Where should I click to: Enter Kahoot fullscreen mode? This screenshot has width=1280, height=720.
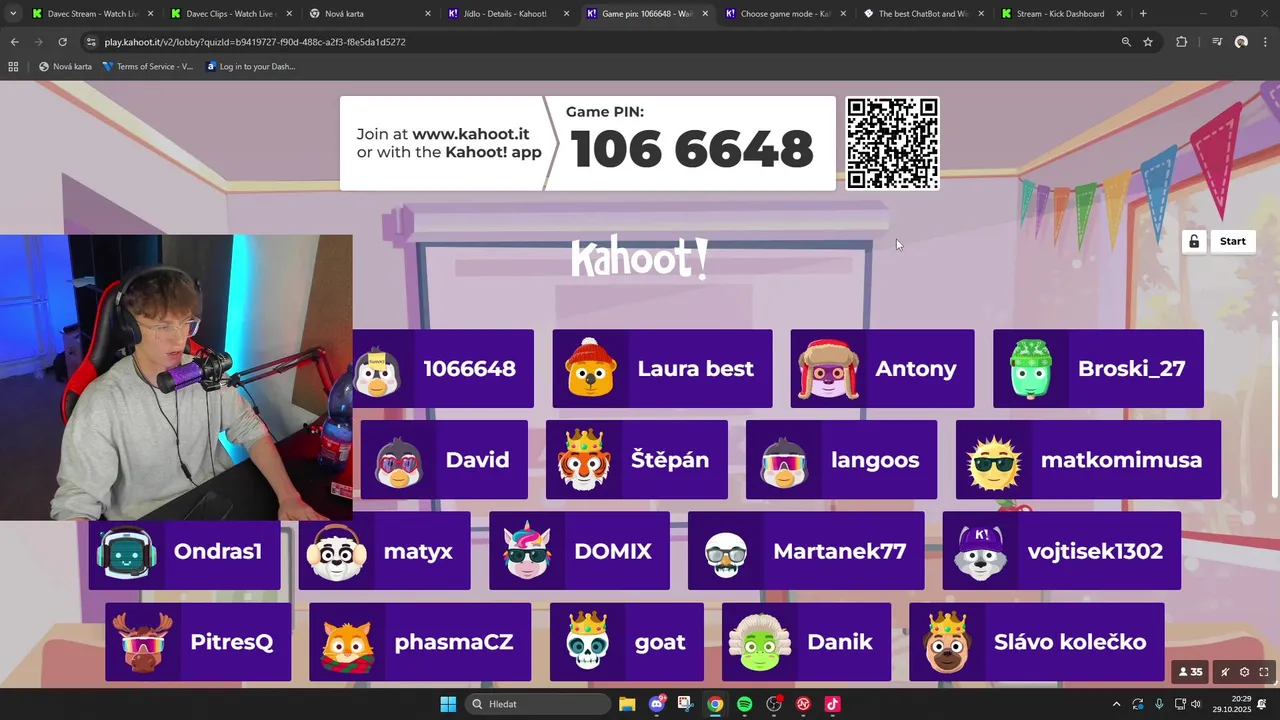click(x=1264, y=672)
